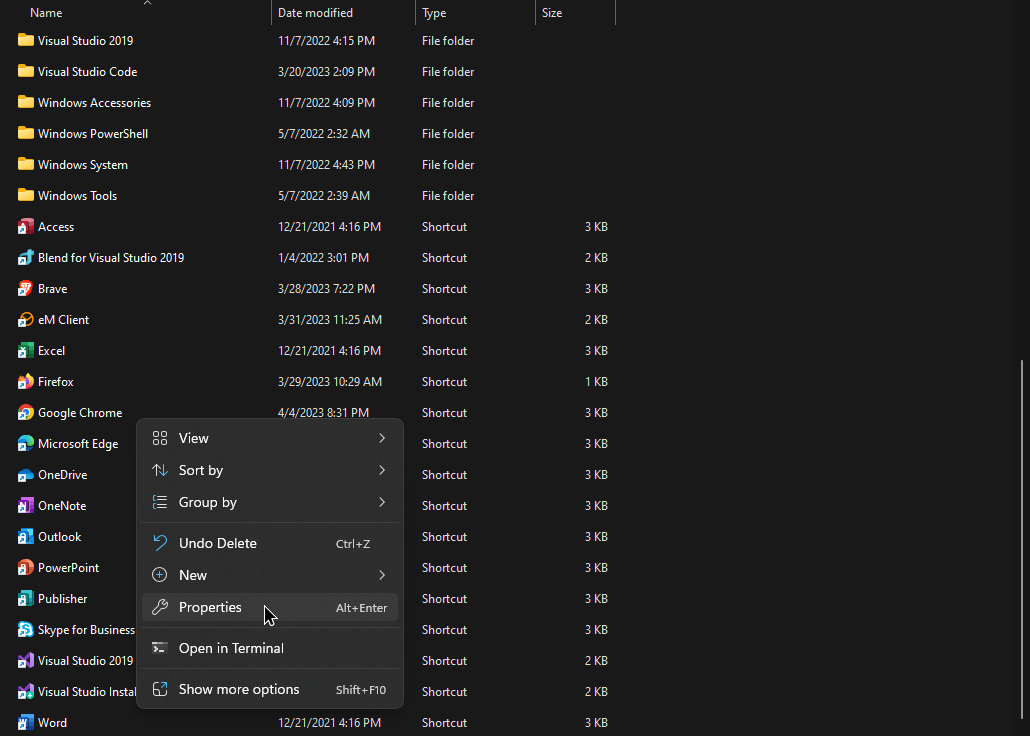Viewport: 1030px width, 736px height.
Task: Click the date '3/31/2023 11:25 AM'
Action: pos(330,319)
